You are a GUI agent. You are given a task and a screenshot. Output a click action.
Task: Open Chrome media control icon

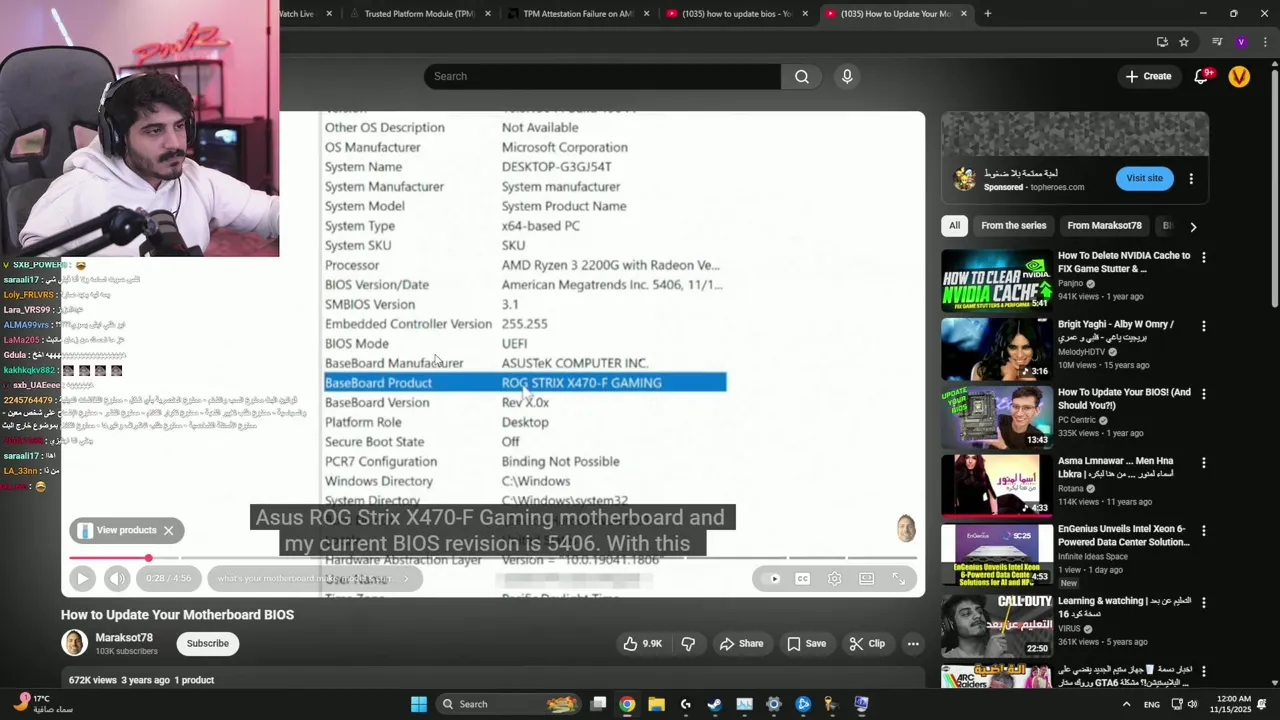click(1217, 42)
